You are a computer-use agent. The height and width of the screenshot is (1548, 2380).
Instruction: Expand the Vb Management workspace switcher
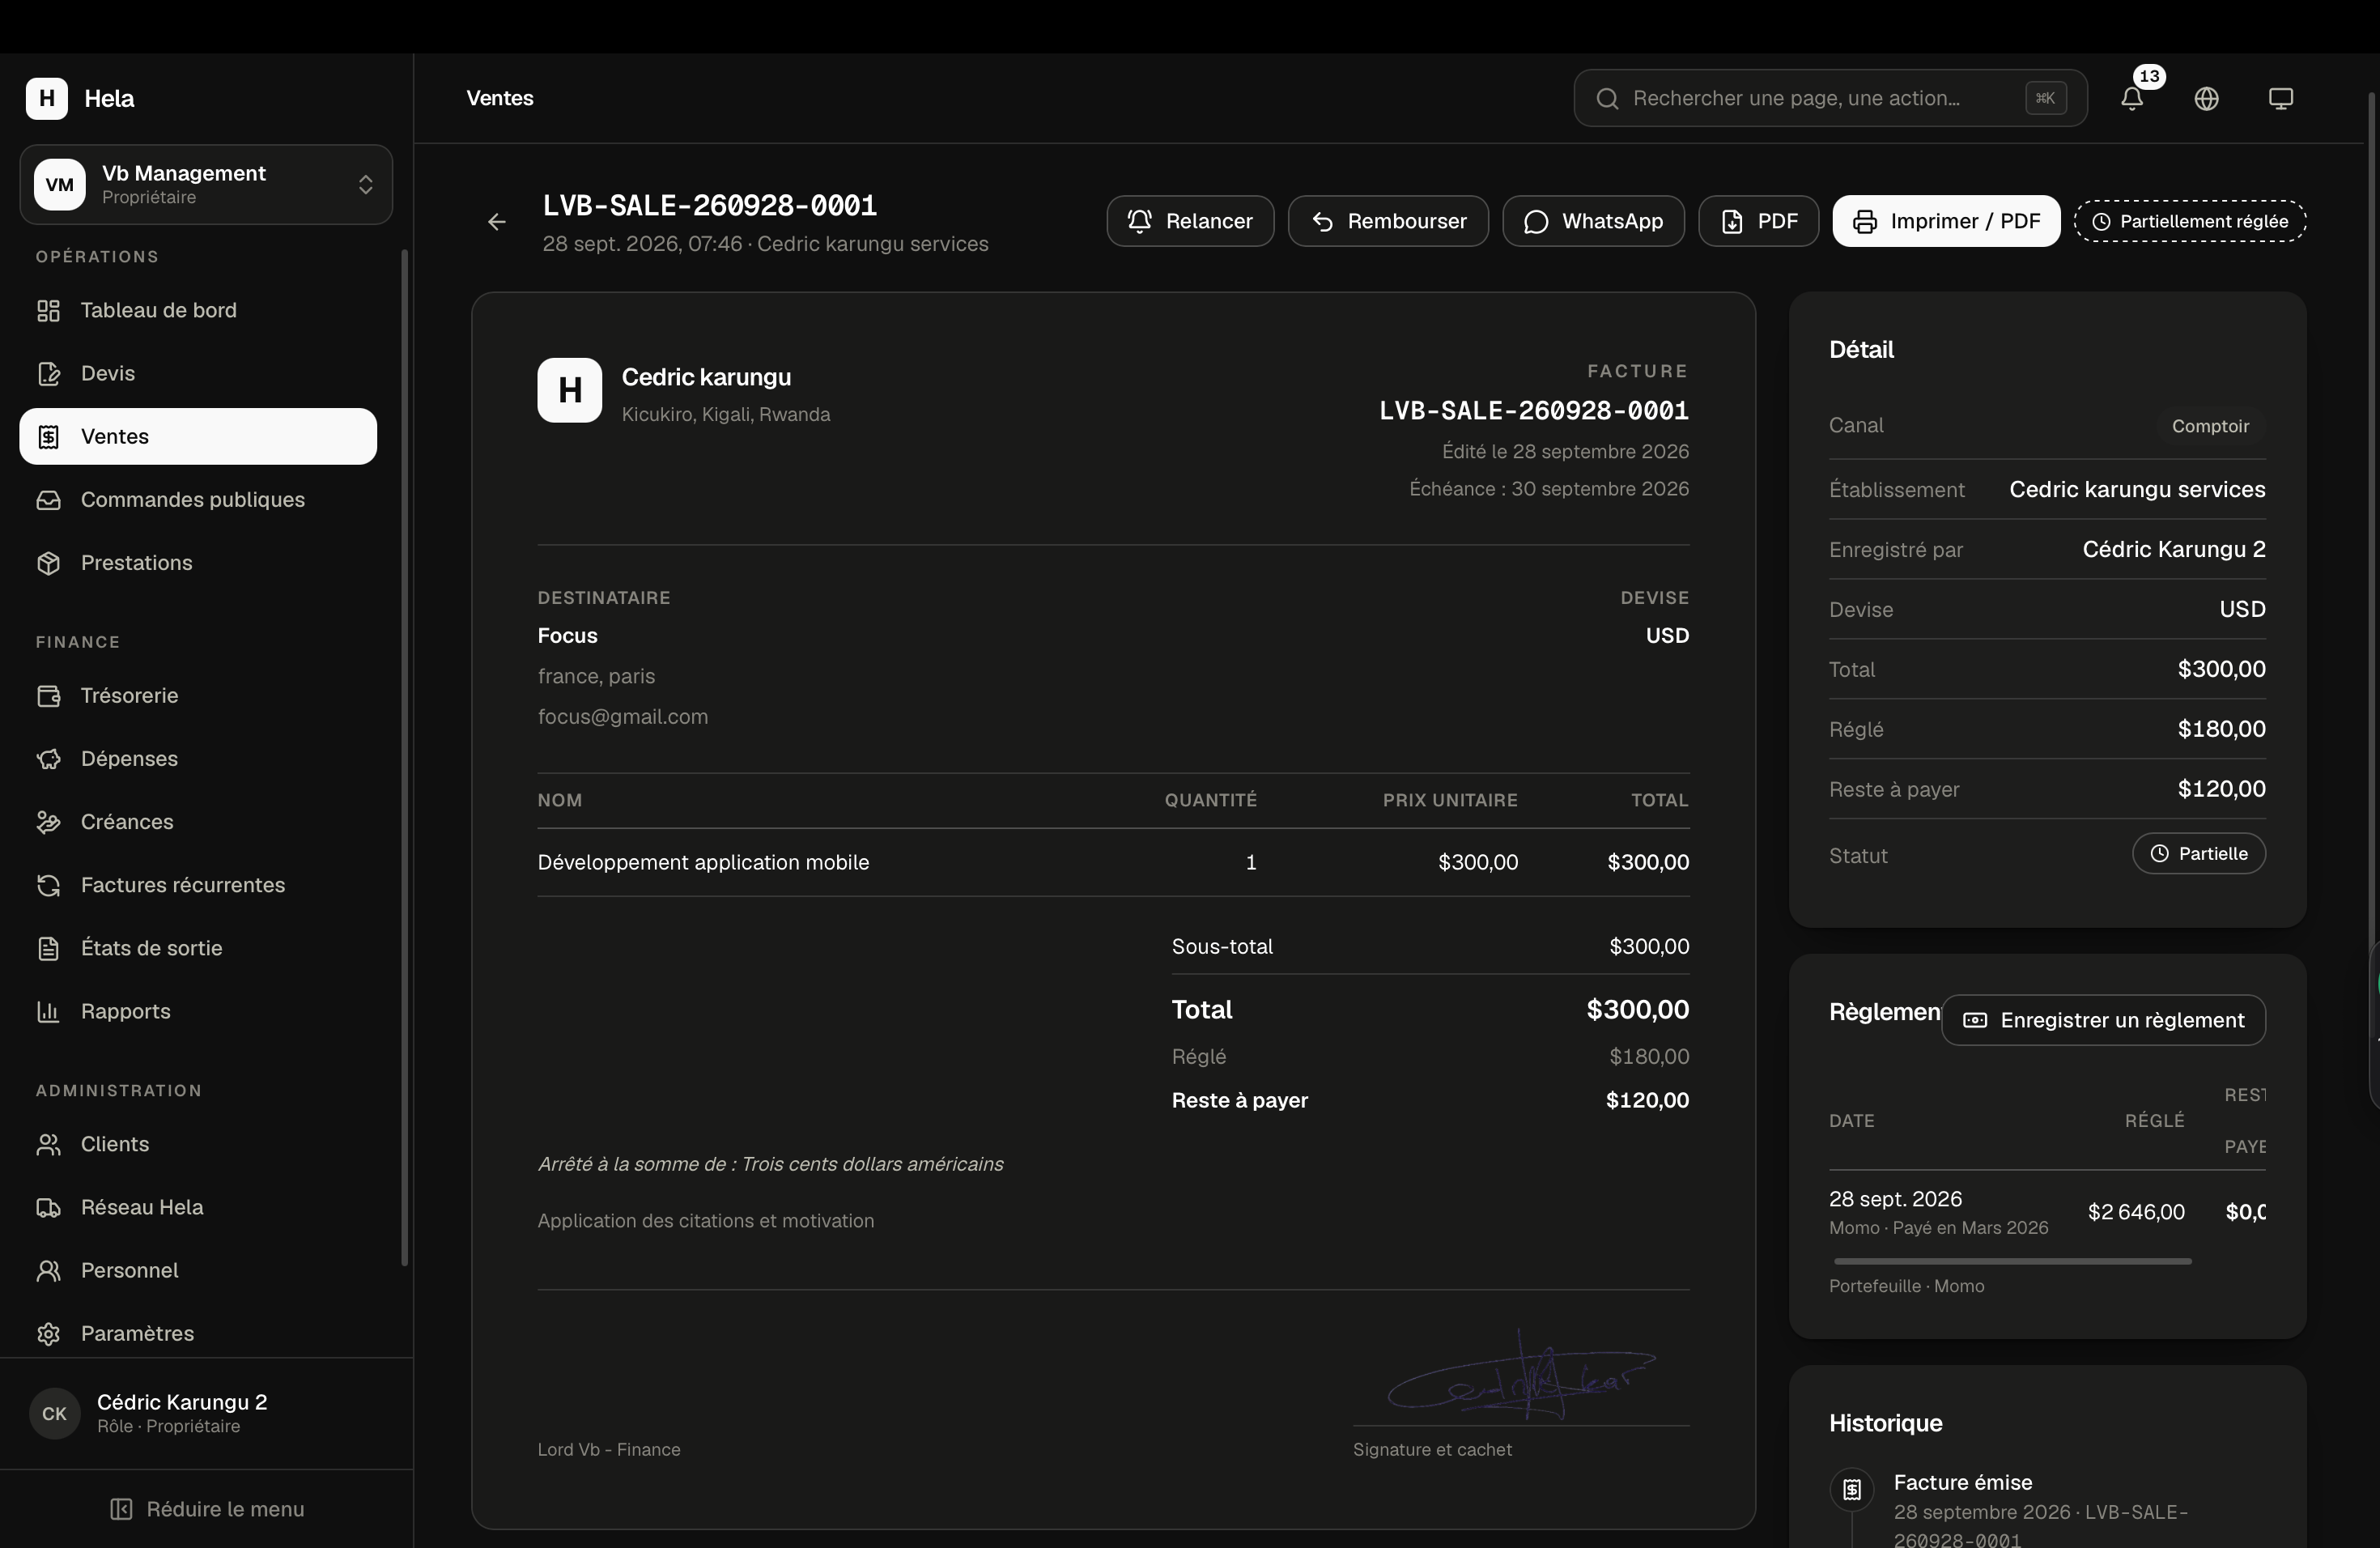click(x=206, y=184)
